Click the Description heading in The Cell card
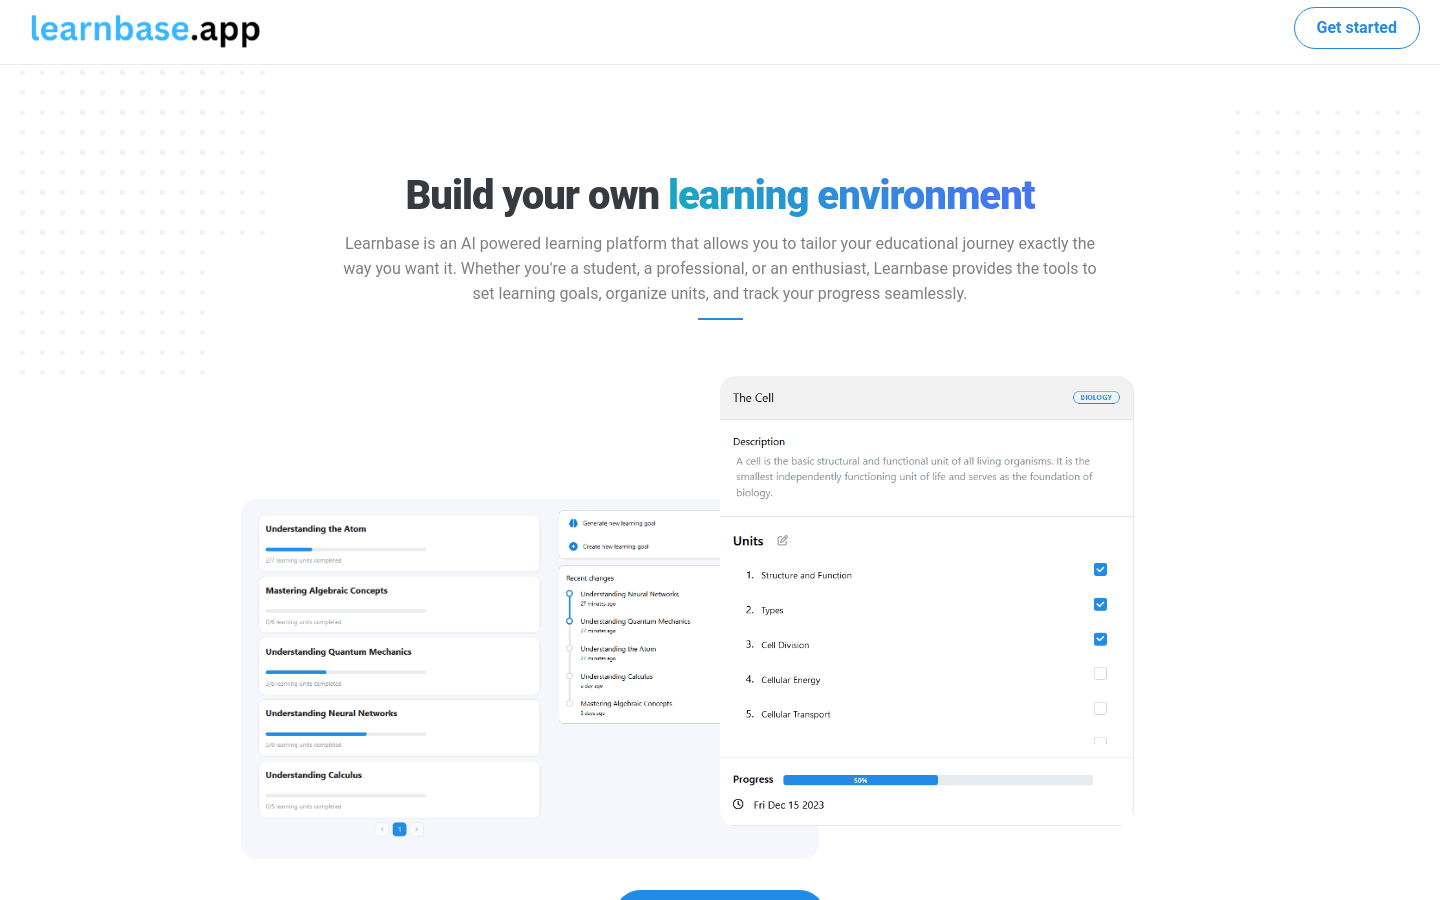 759,441
